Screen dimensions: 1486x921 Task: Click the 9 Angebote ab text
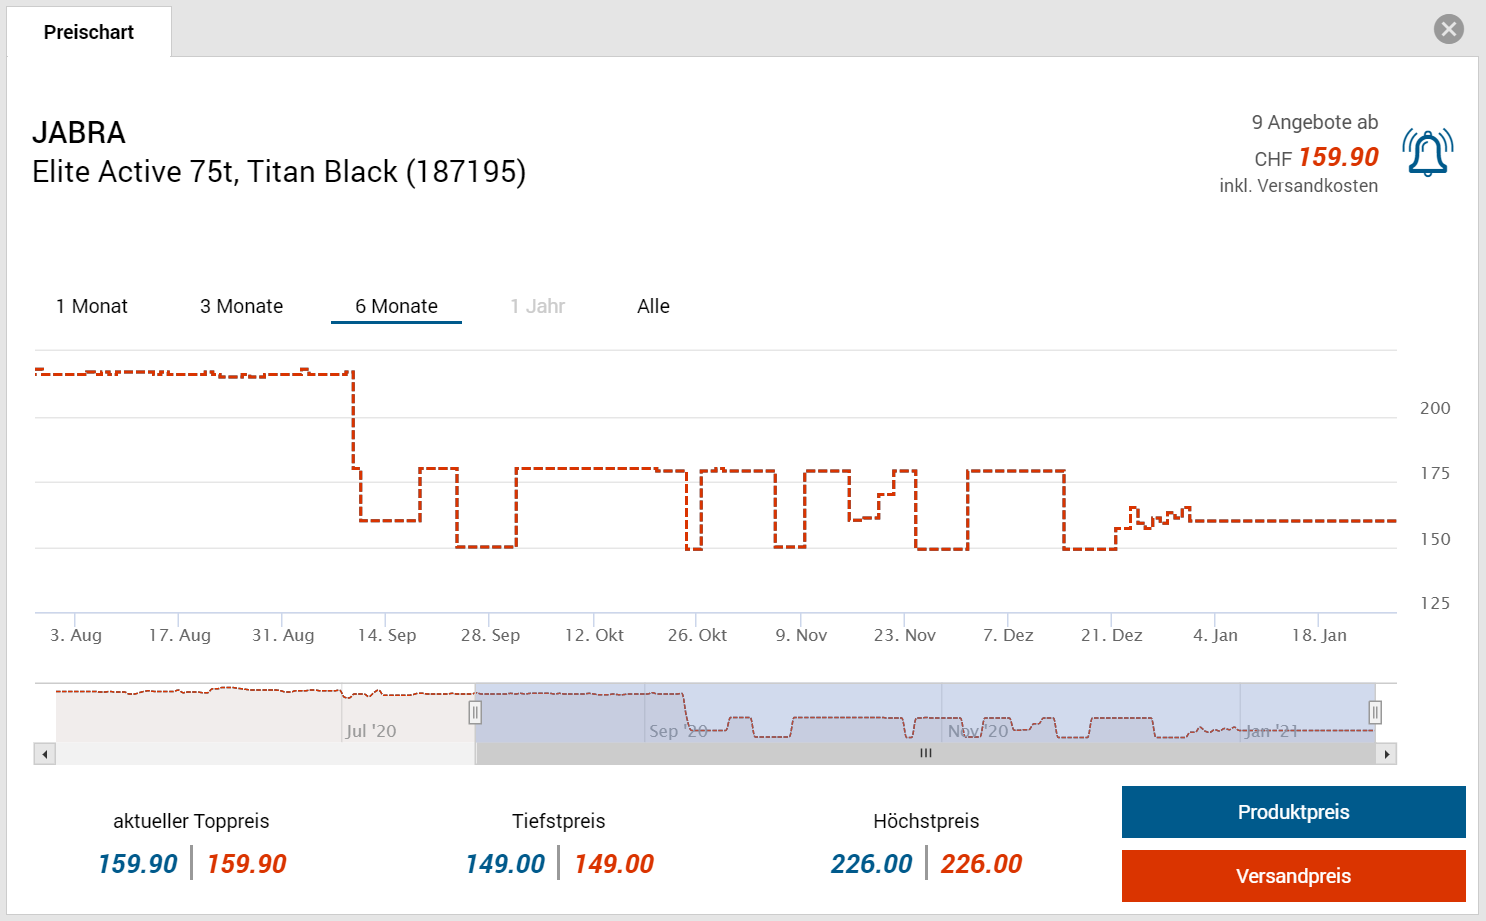(x=1314, y=122)
